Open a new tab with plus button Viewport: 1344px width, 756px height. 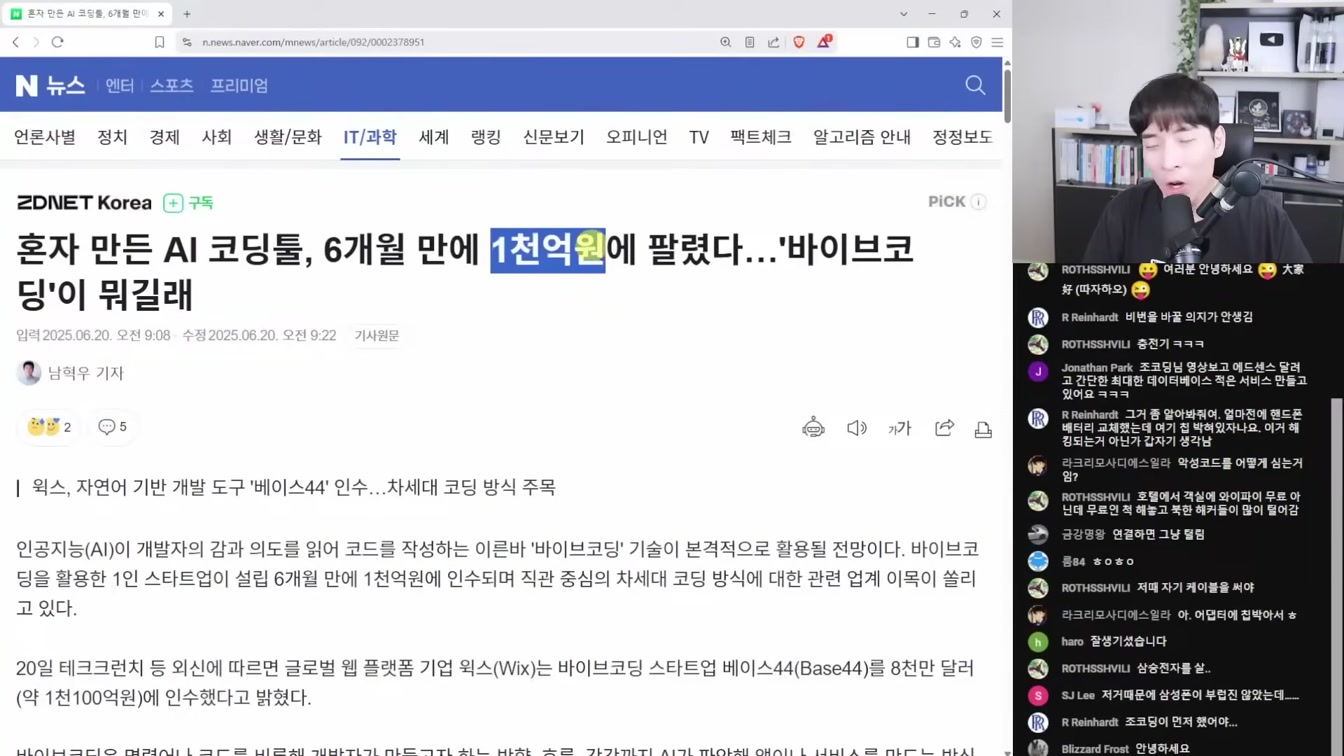[x=187, y=14]
